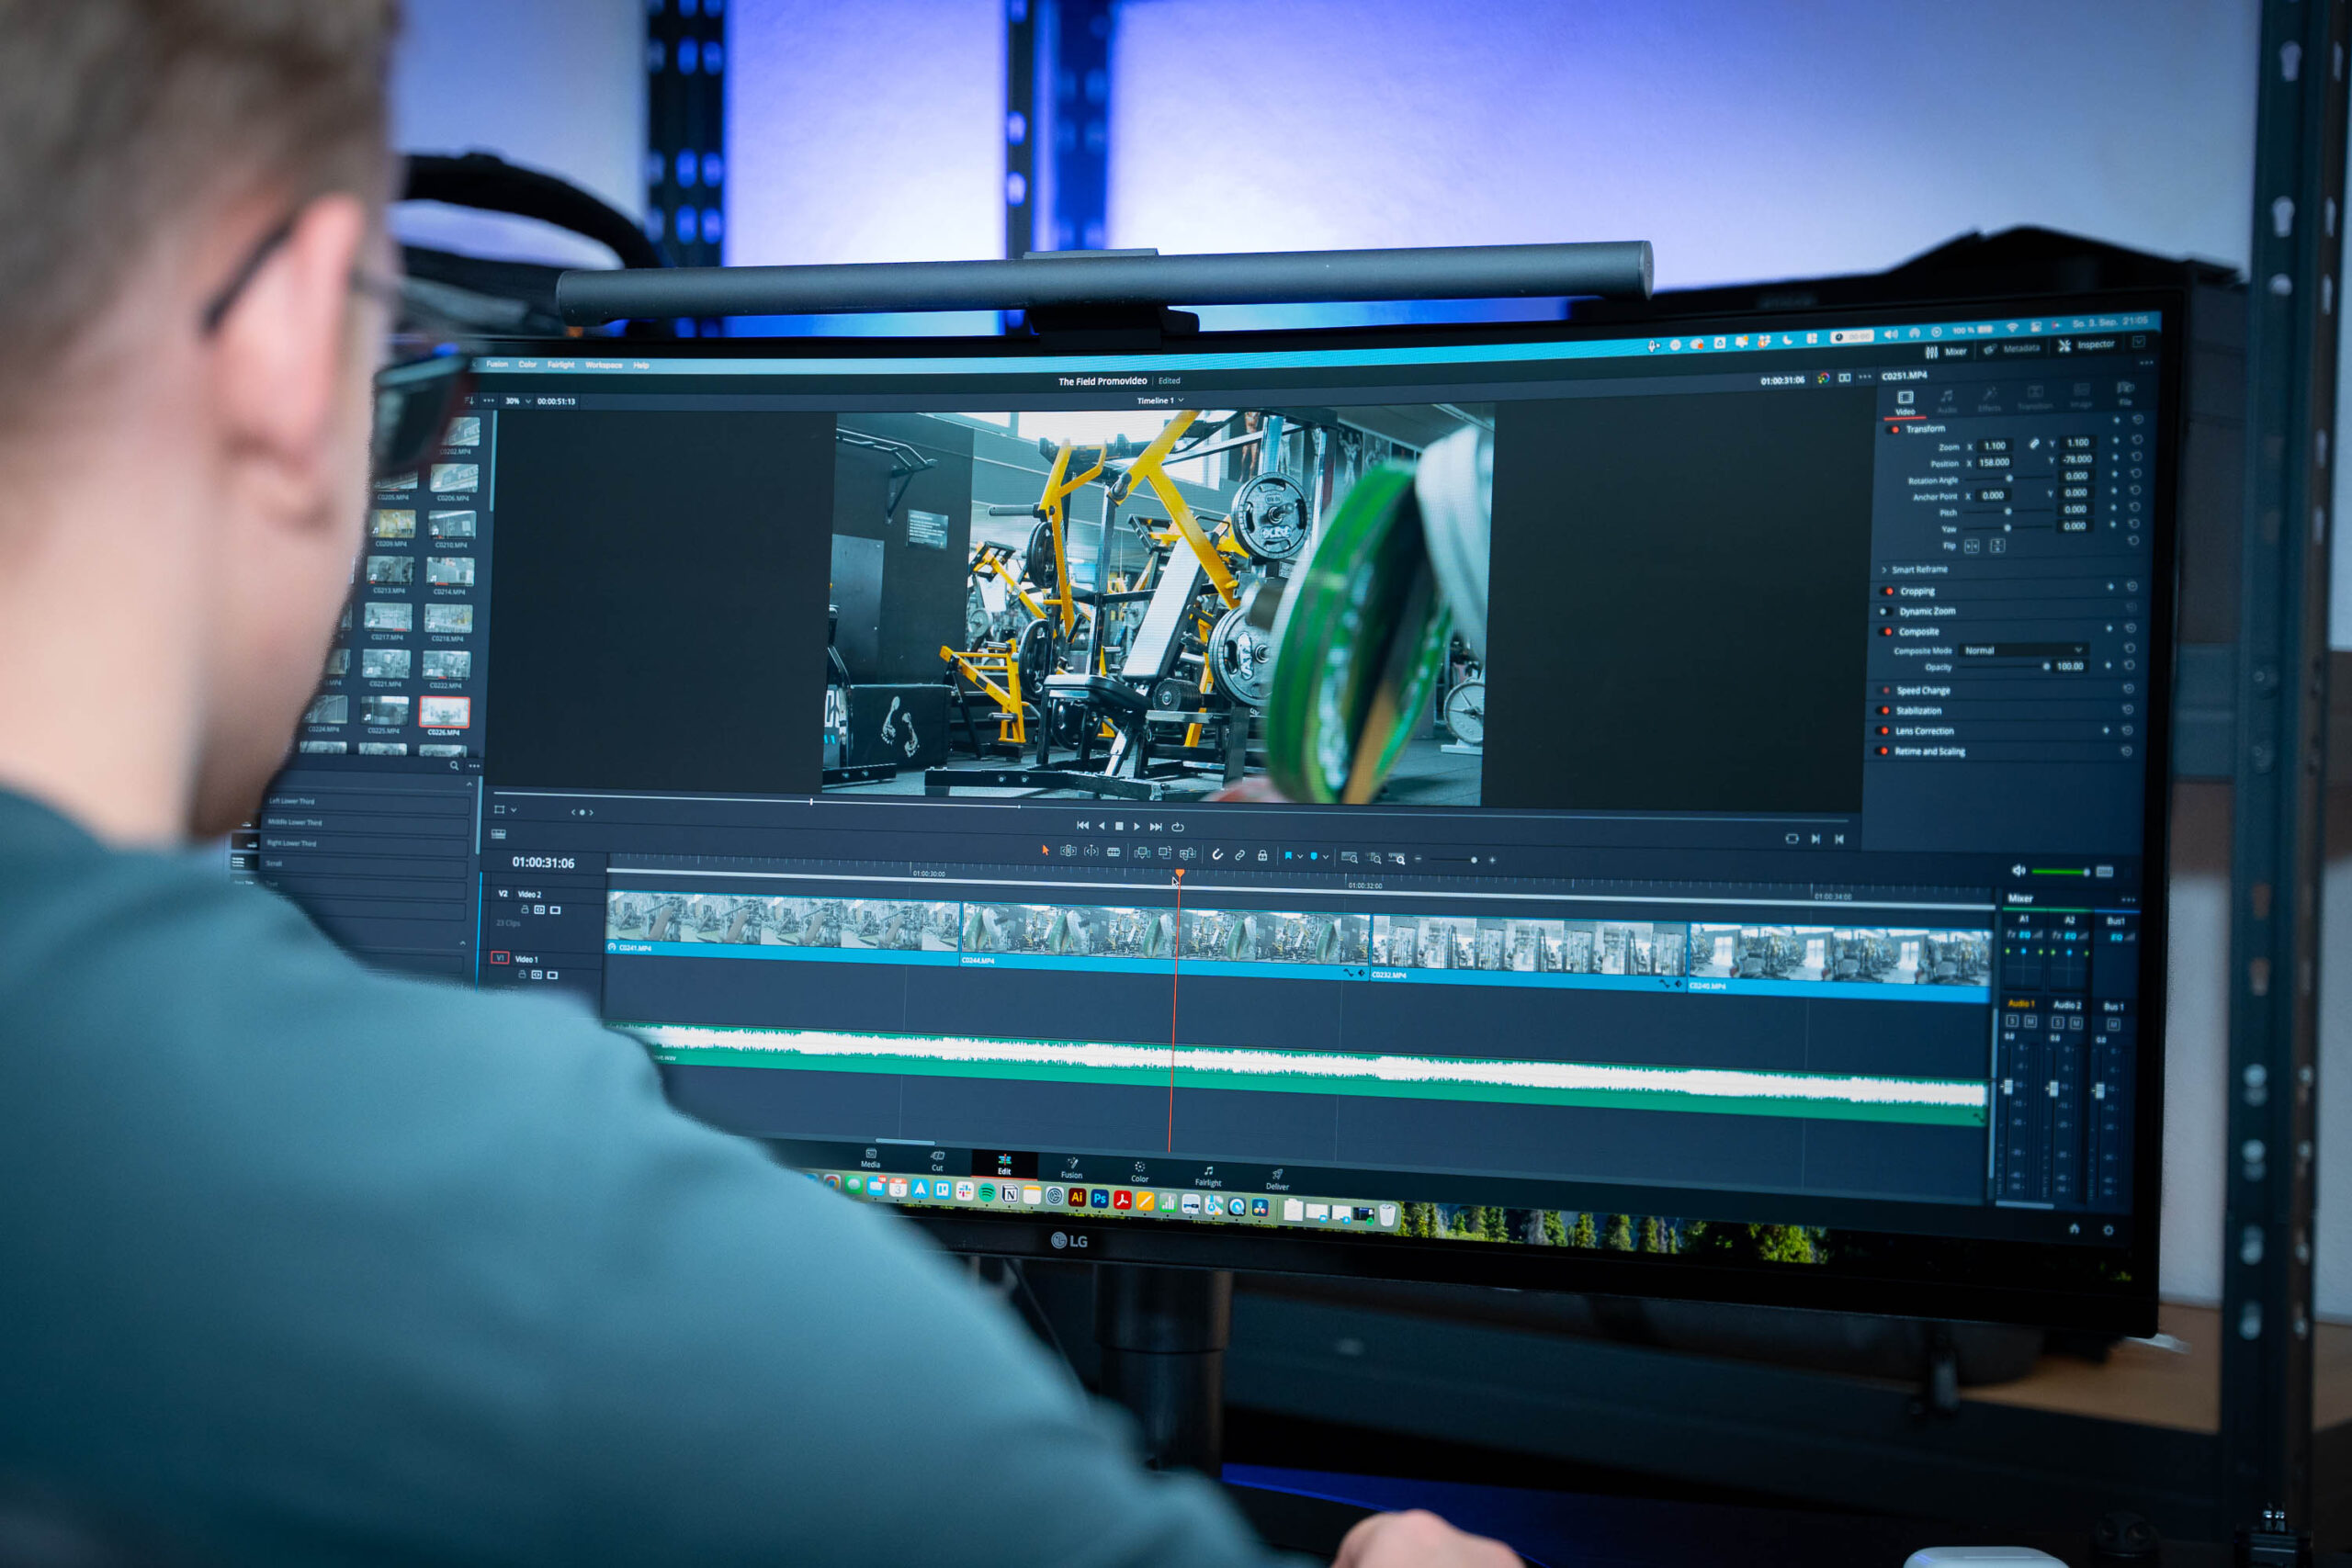Zoom in timeline with plus button
This screenshot has height=1568, width=2352.
tap(1492, 860)
